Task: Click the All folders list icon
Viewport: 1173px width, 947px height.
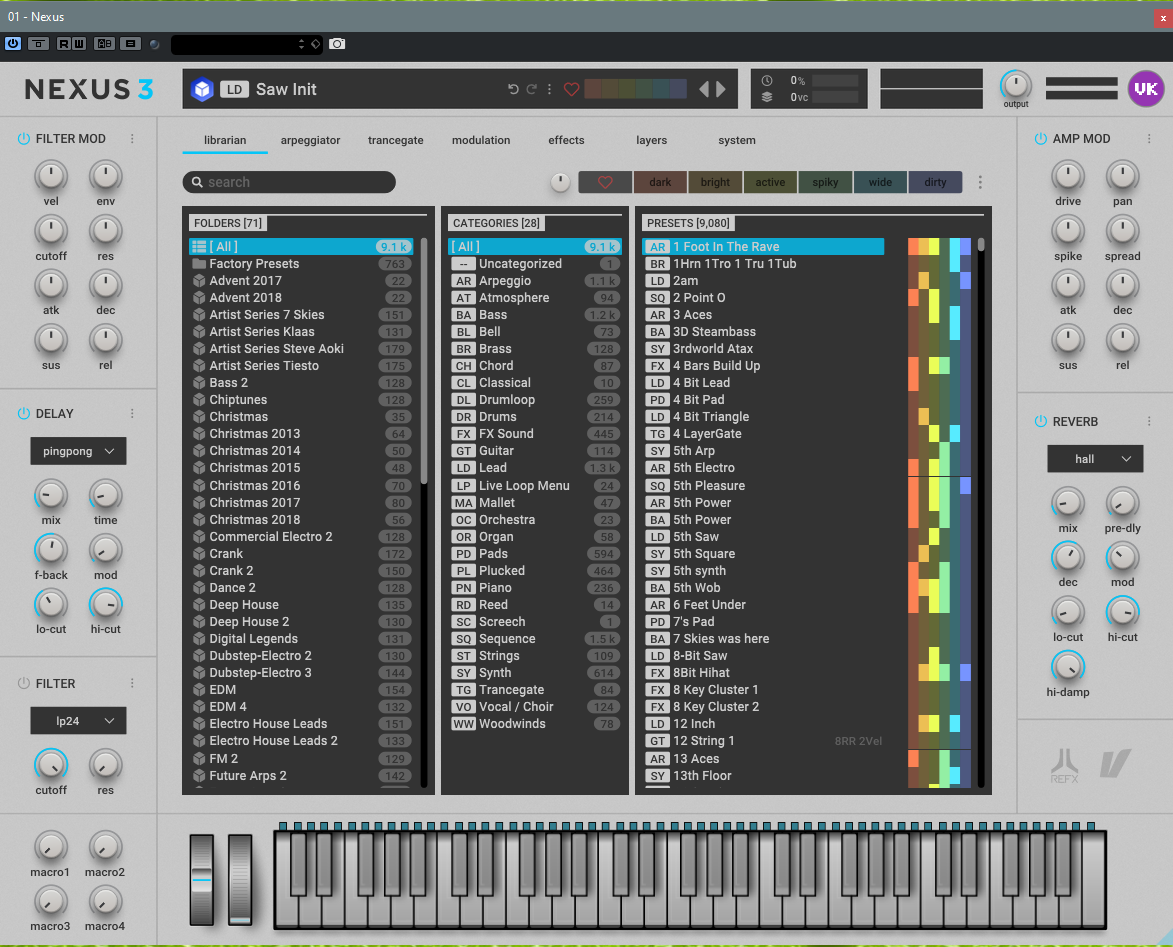Action: point(199,246)
